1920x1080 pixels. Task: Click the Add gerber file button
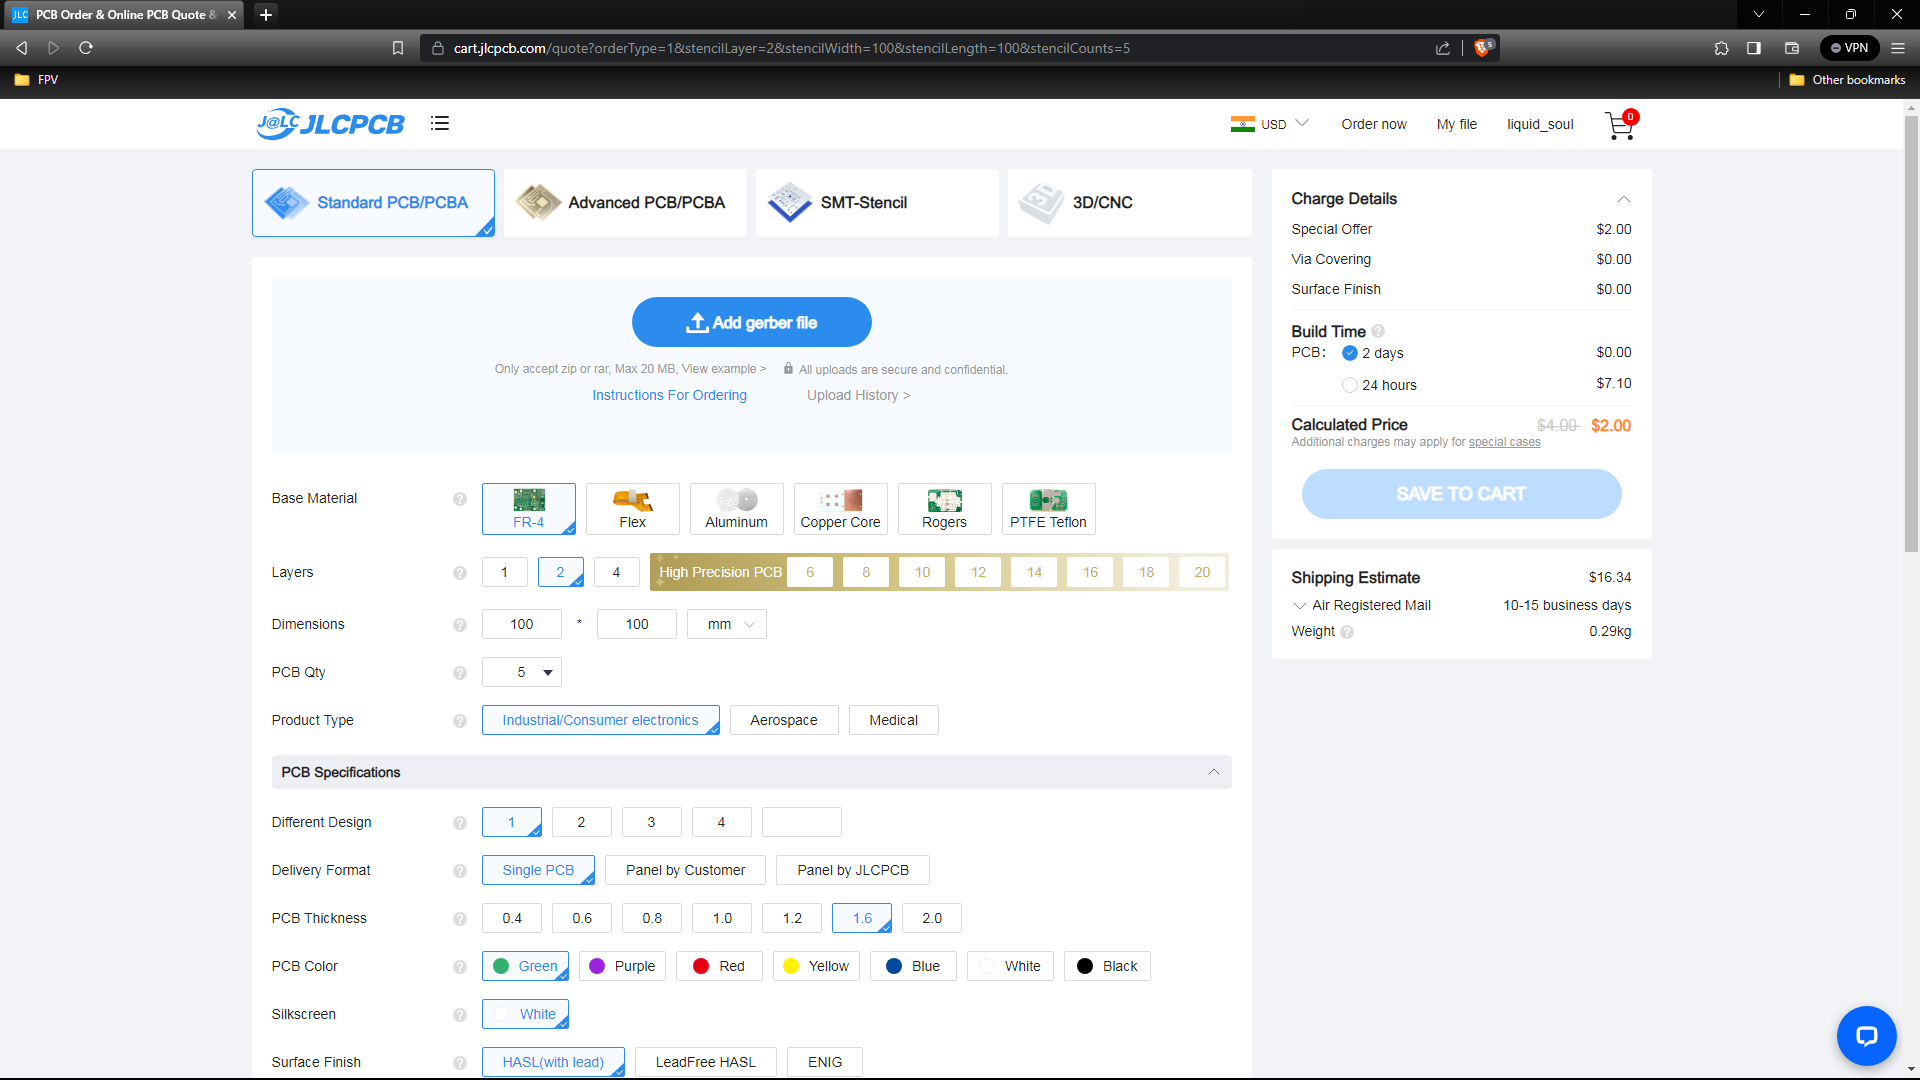click(751, 322)
